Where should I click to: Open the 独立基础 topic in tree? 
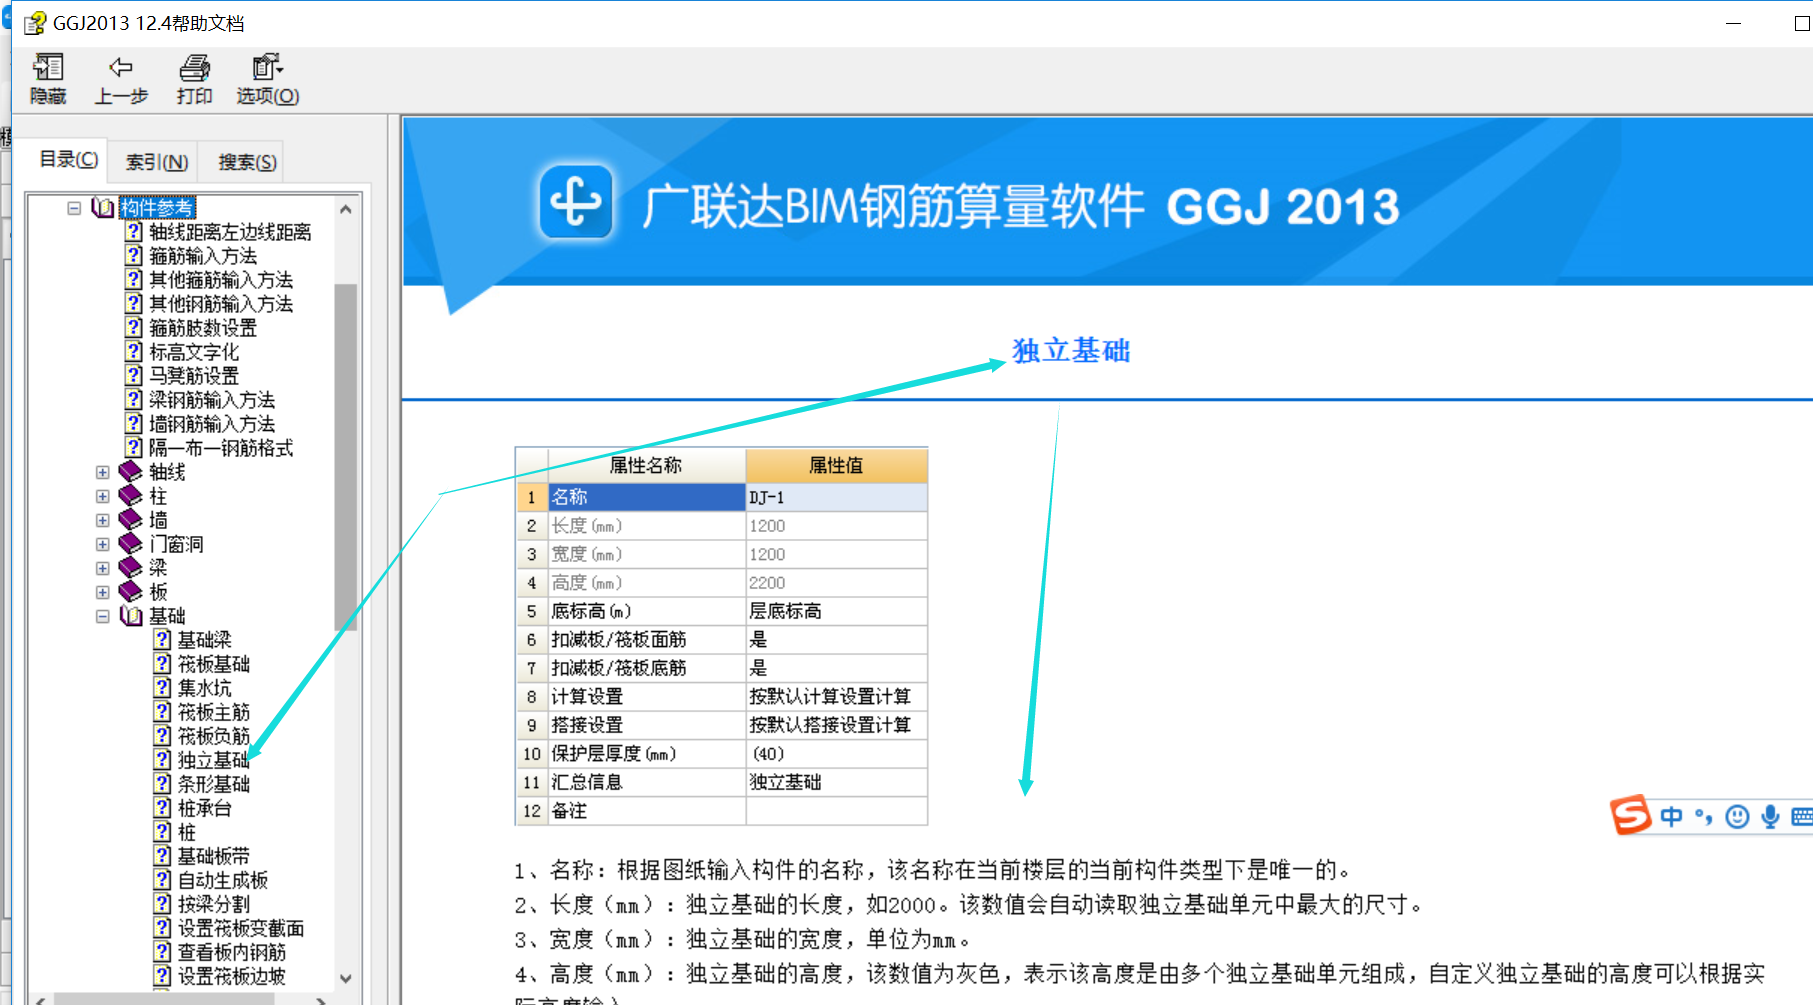[214, 760]
